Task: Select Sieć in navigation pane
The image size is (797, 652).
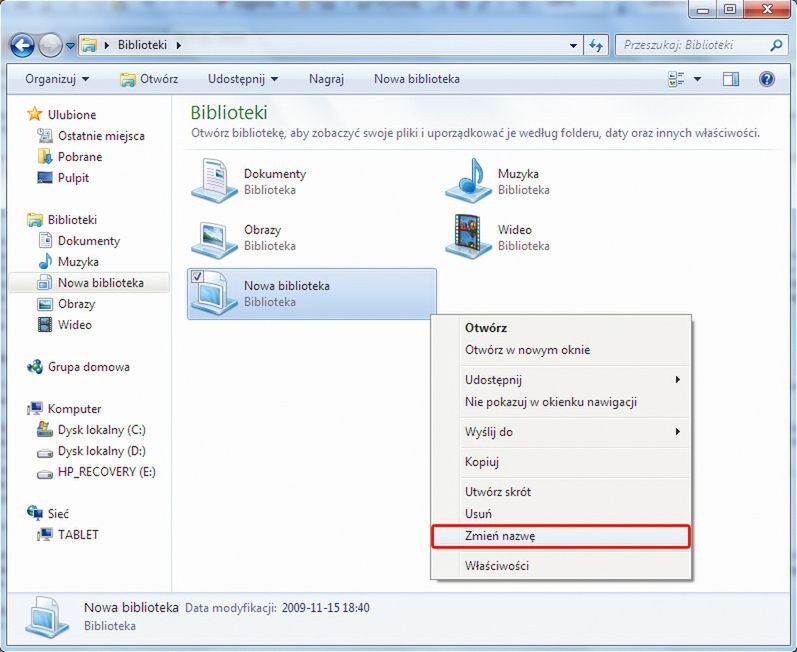Action: (x=58, y=514)
